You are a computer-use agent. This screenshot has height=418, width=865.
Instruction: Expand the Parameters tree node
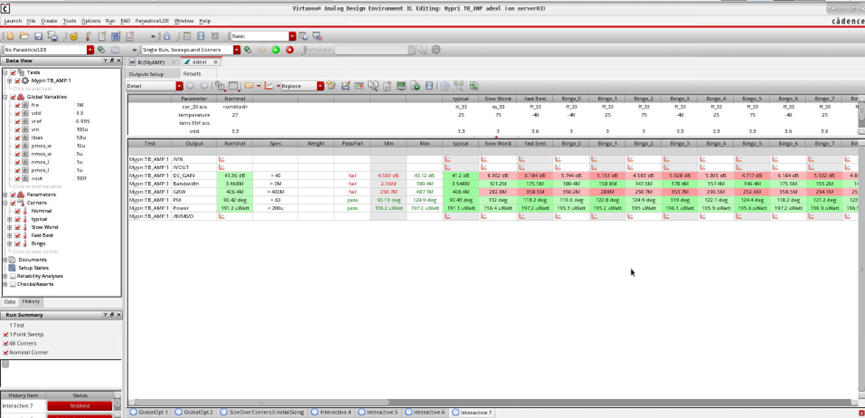pos(5,195)
